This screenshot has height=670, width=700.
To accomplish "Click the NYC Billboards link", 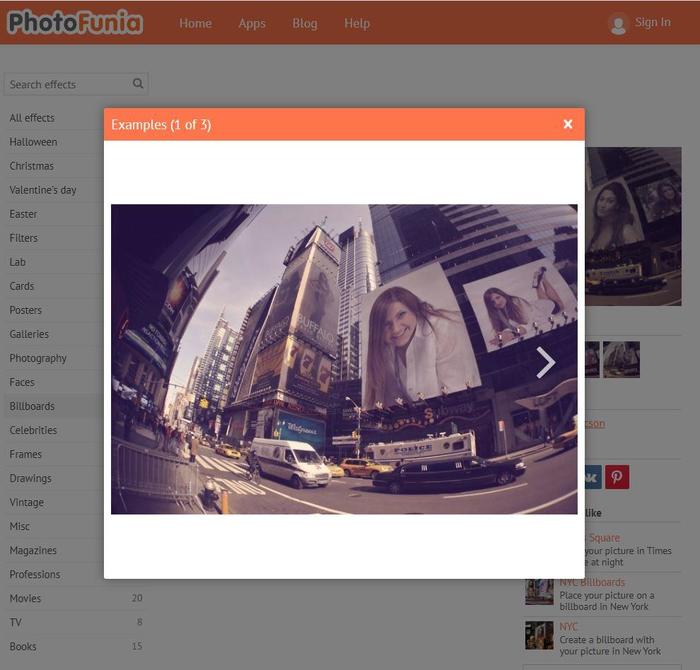I will (x=592, y=582).
